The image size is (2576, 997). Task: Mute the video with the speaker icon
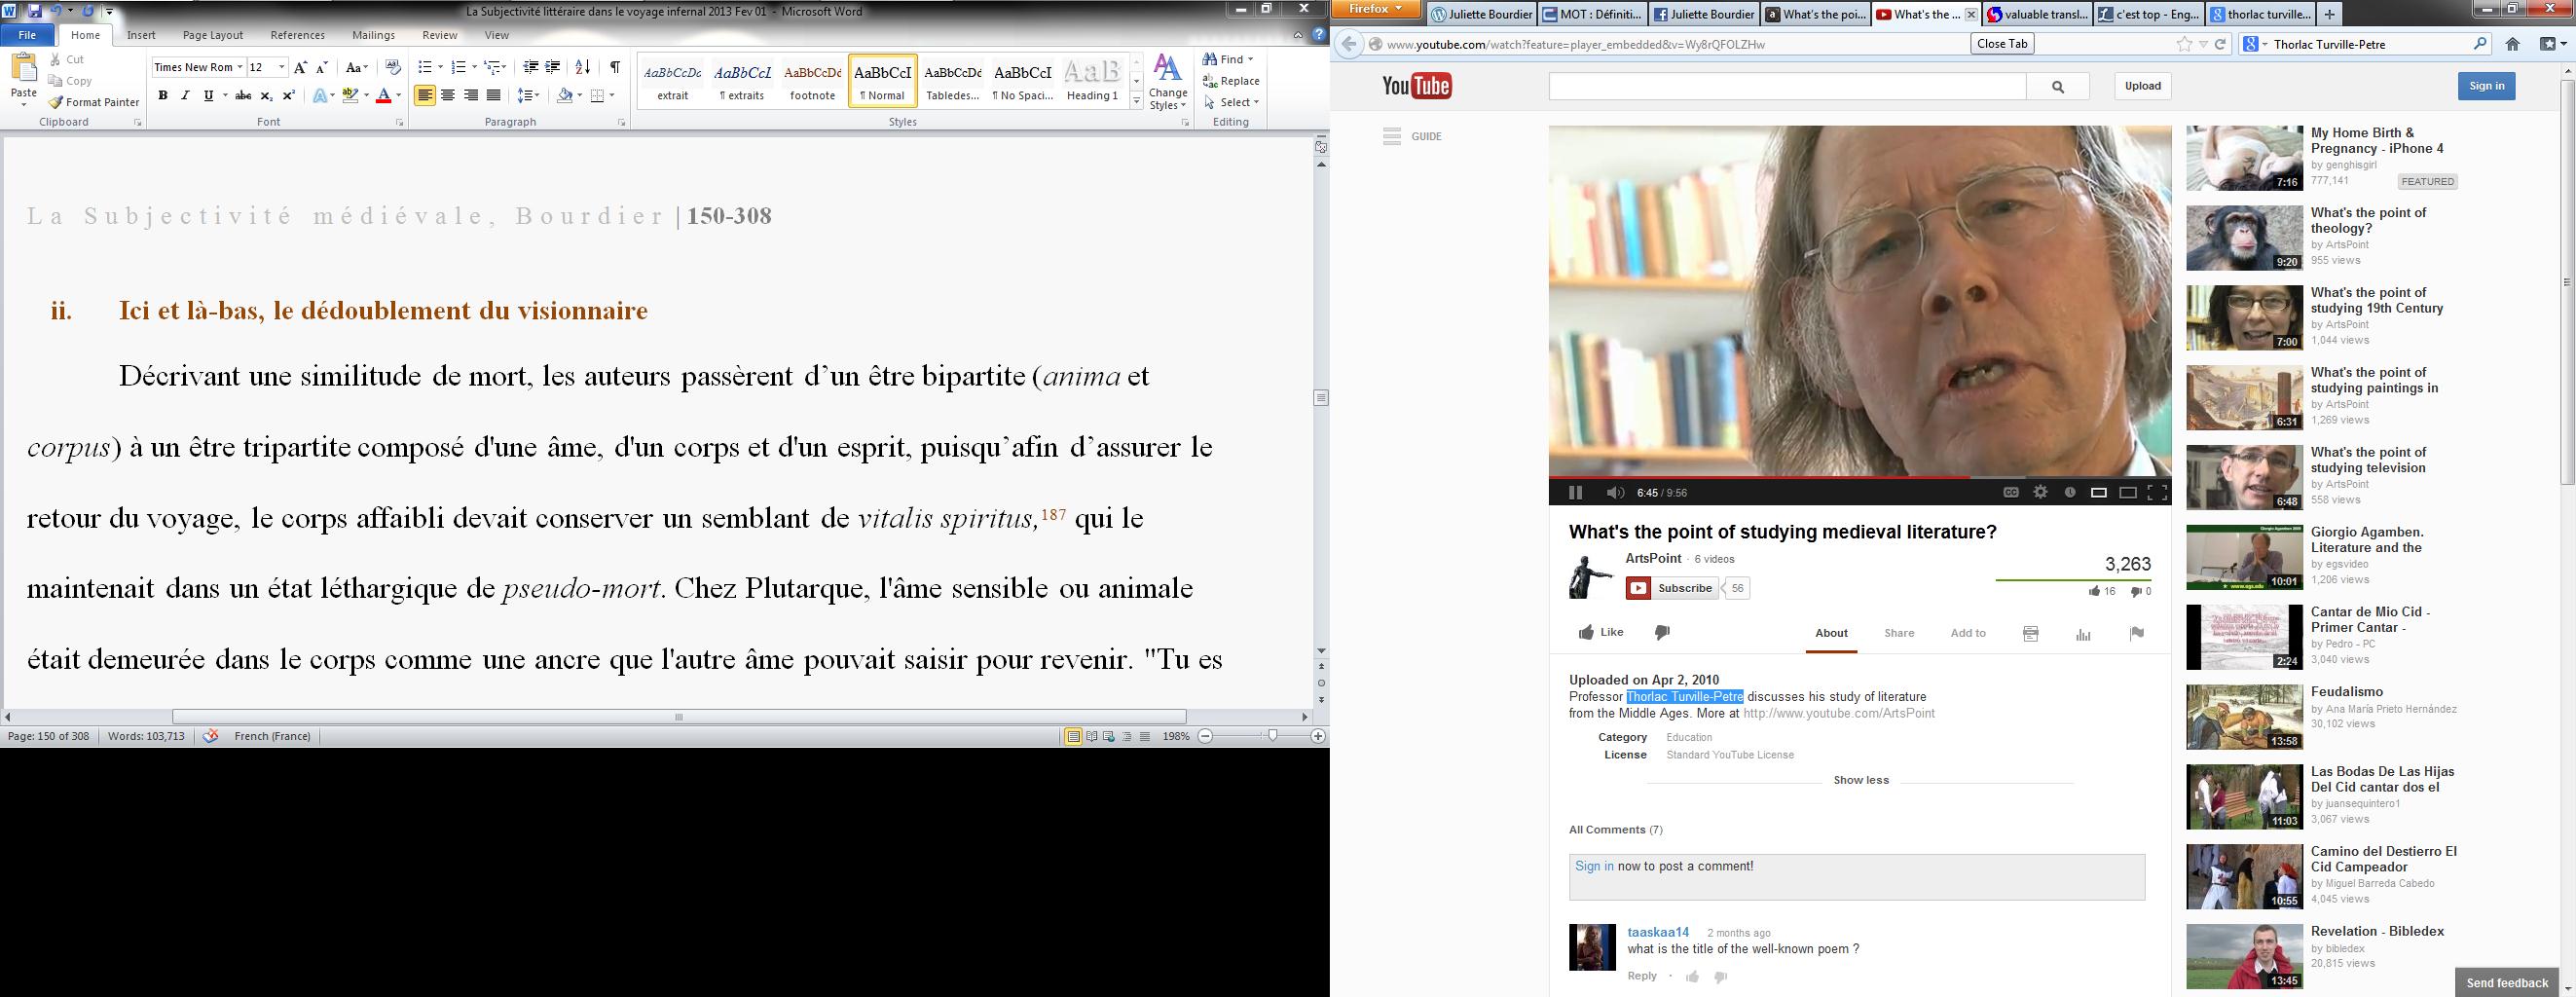(1615, 492)
